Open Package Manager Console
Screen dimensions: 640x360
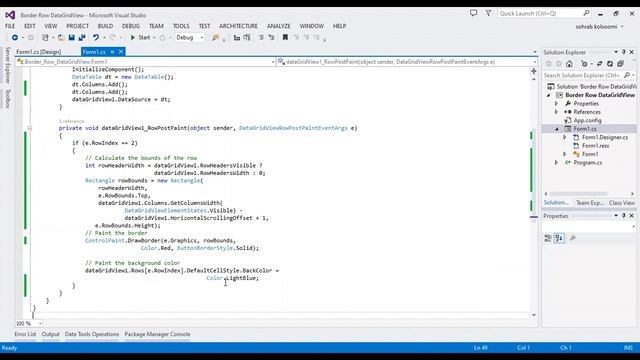coord(157,334)
